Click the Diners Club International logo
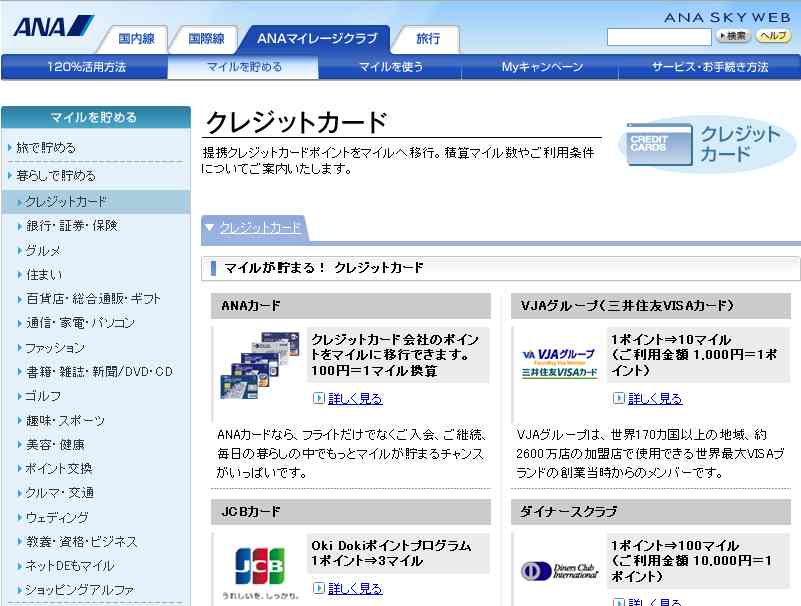Image resolution: width=801 pixels, height=606 pixels. [560, 571]
